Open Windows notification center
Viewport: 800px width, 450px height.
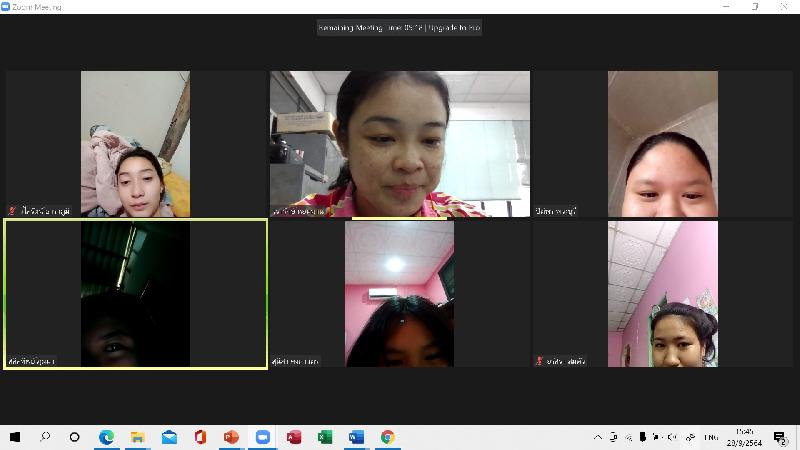[x=780, y=437]
